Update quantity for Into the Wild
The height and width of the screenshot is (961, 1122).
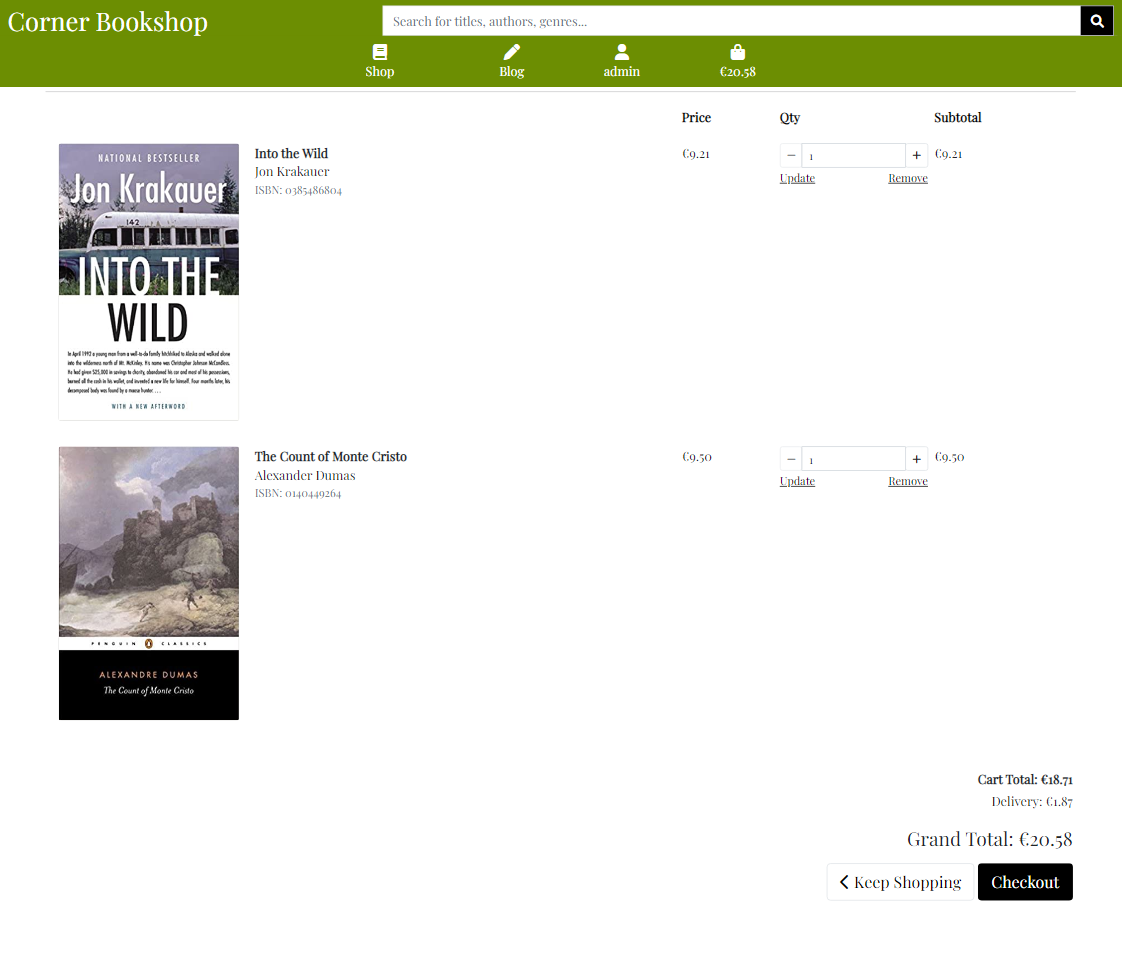pos(797,178)
